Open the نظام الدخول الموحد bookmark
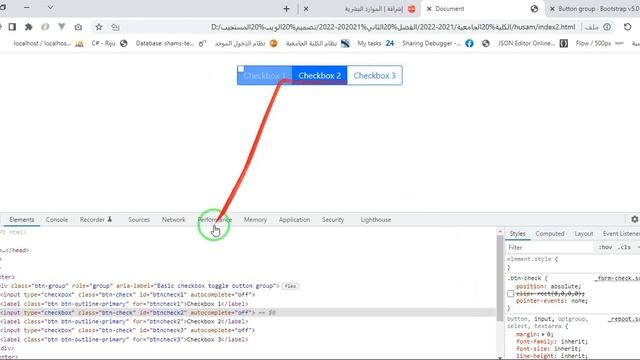Screen dimensions: 640x360 pos(246,43)
